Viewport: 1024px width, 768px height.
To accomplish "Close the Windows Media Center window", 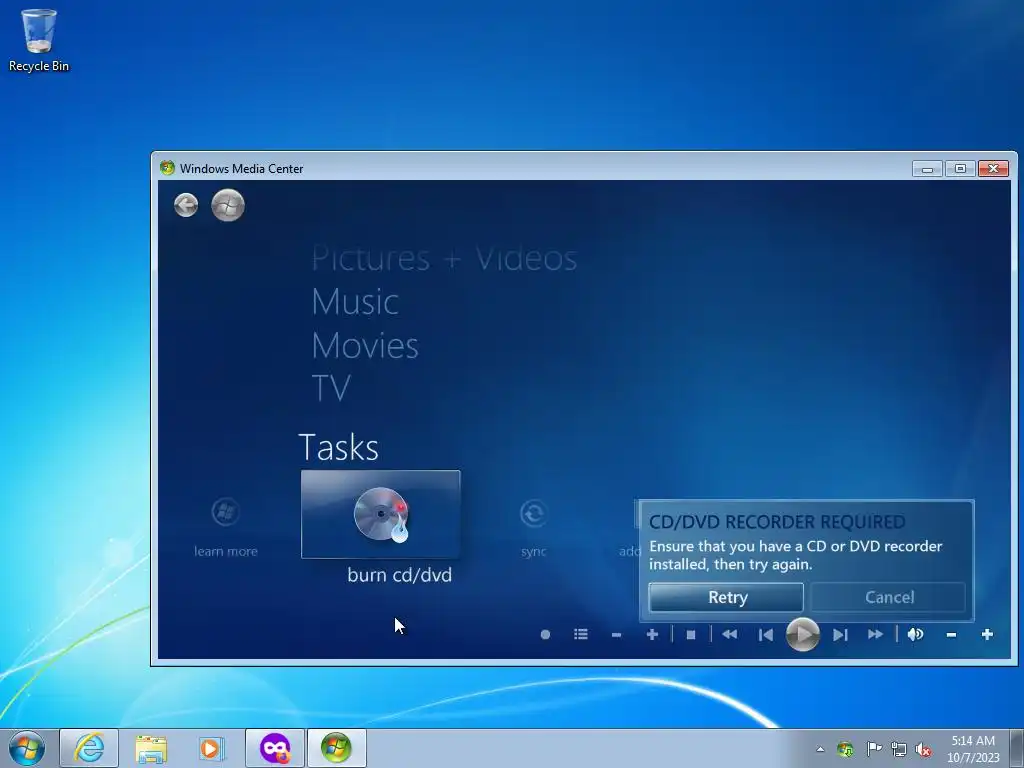I will pos(993,168).
